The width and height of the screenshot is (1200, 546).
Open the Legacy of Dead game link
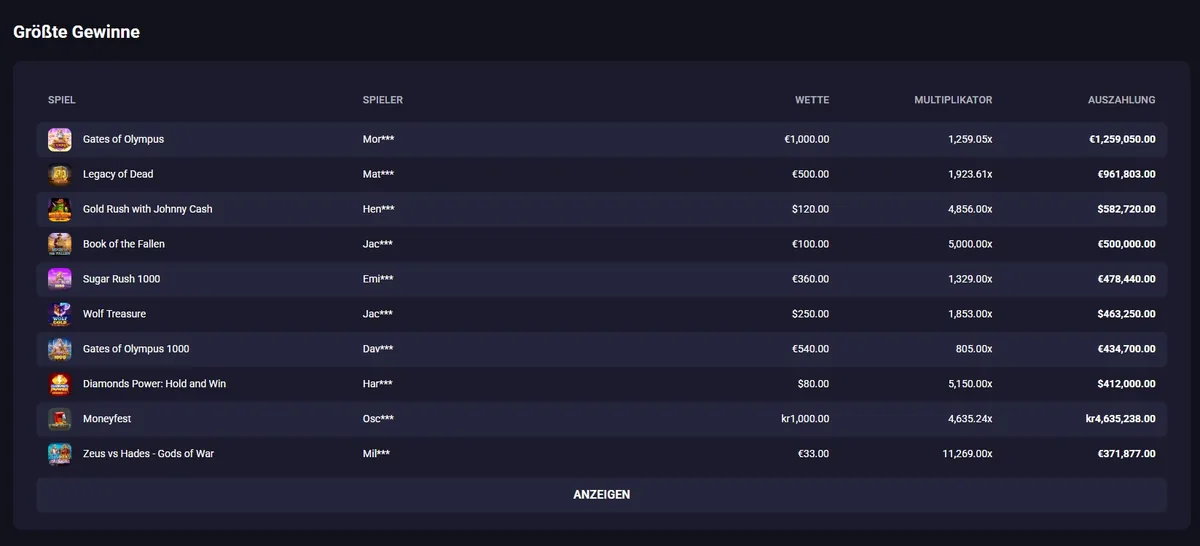click(x=118, y=174)
